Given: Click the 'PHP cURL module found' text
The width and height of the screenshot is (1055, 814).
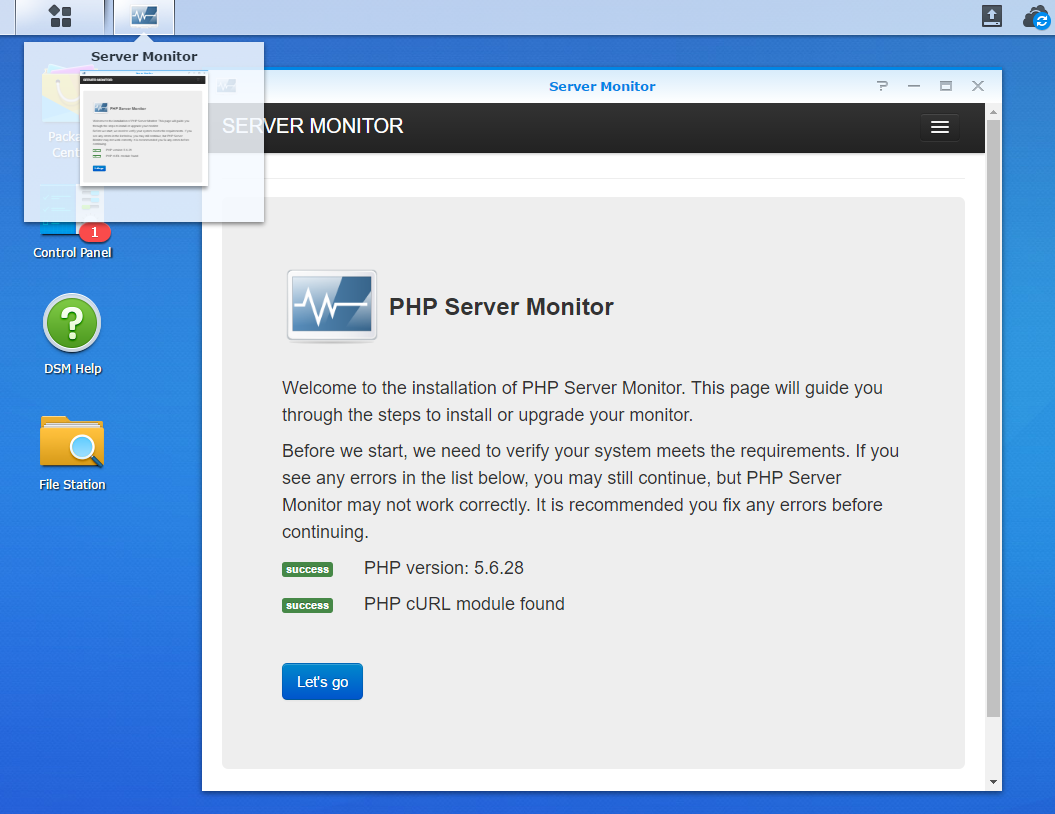Looking at the screenshot, I should (x=464, y=604).
